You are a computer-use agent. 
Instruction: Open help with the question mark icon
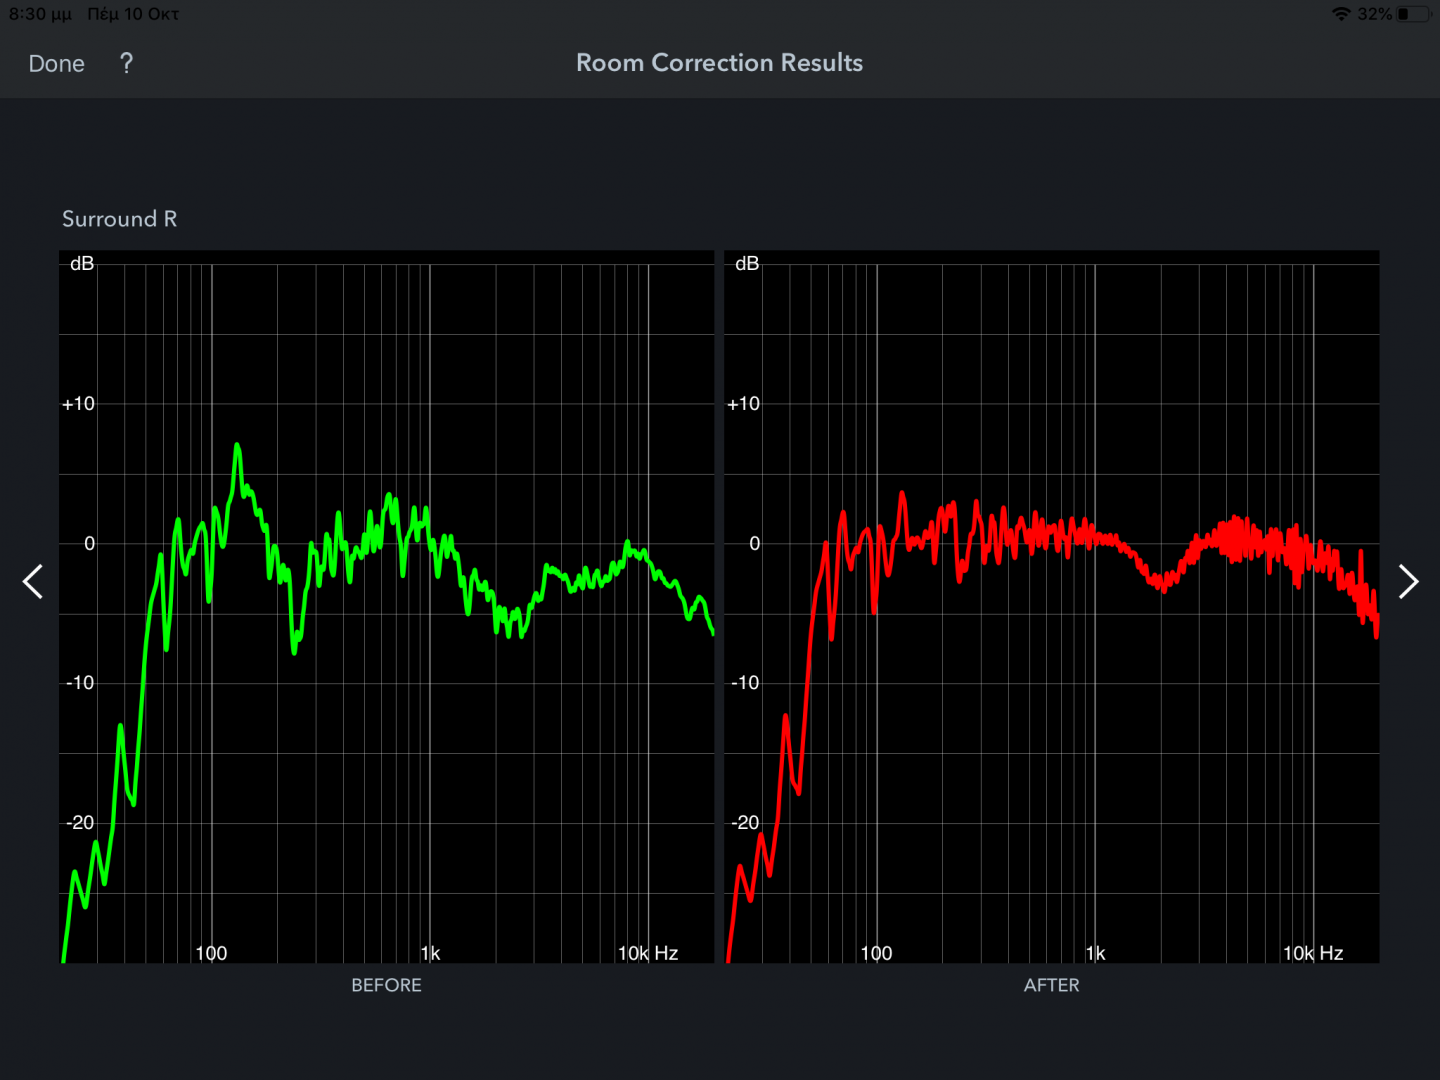coord(126,64)
